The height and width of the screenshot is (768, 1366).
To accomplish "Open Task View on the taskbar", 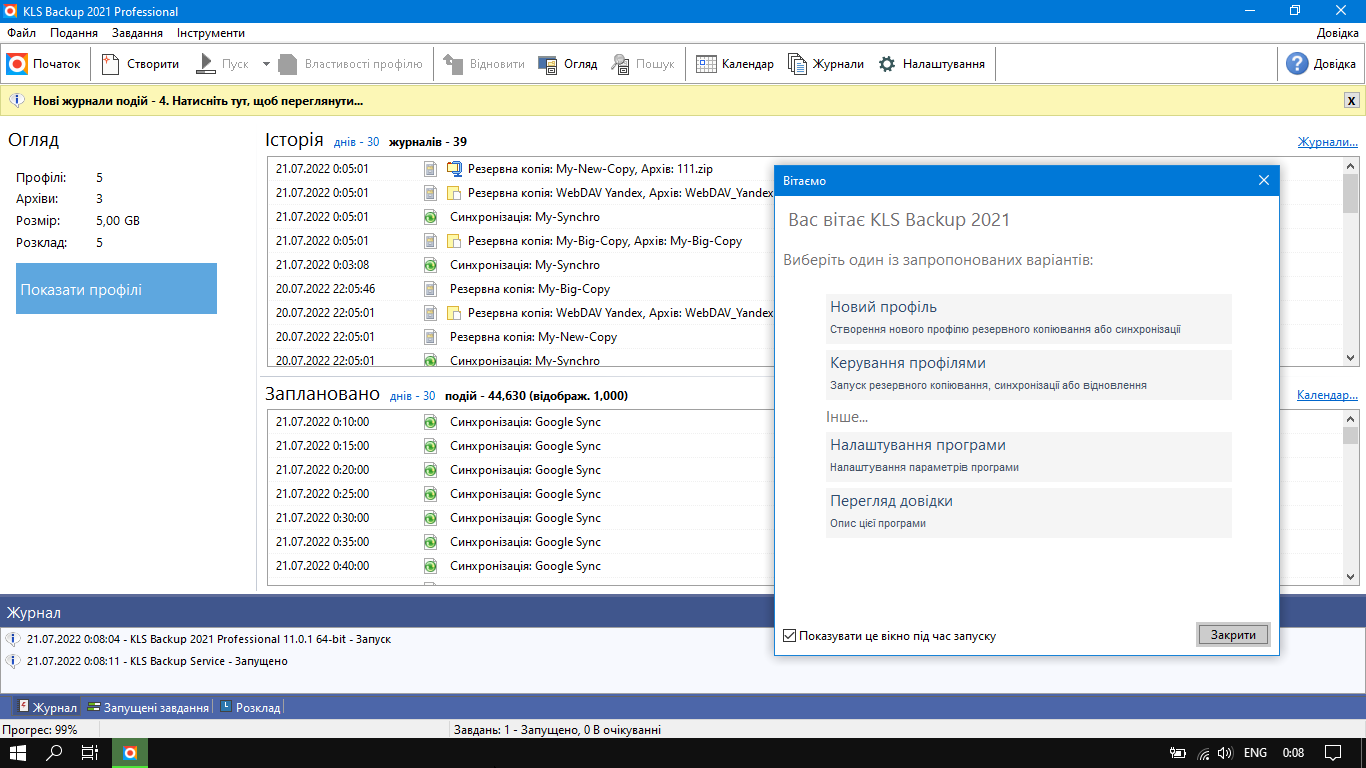I will [90, 753].
